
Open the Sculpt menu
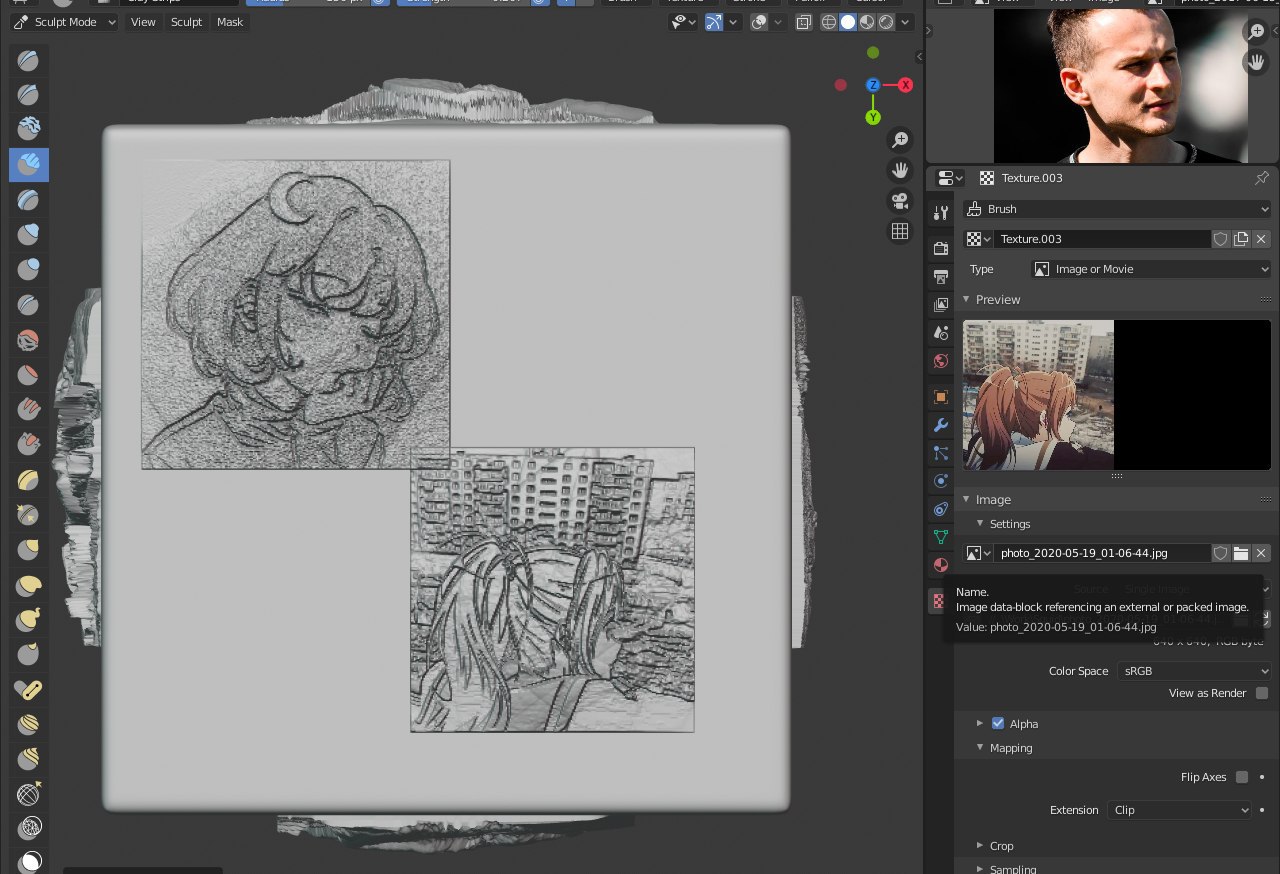(x=186, y=22)
